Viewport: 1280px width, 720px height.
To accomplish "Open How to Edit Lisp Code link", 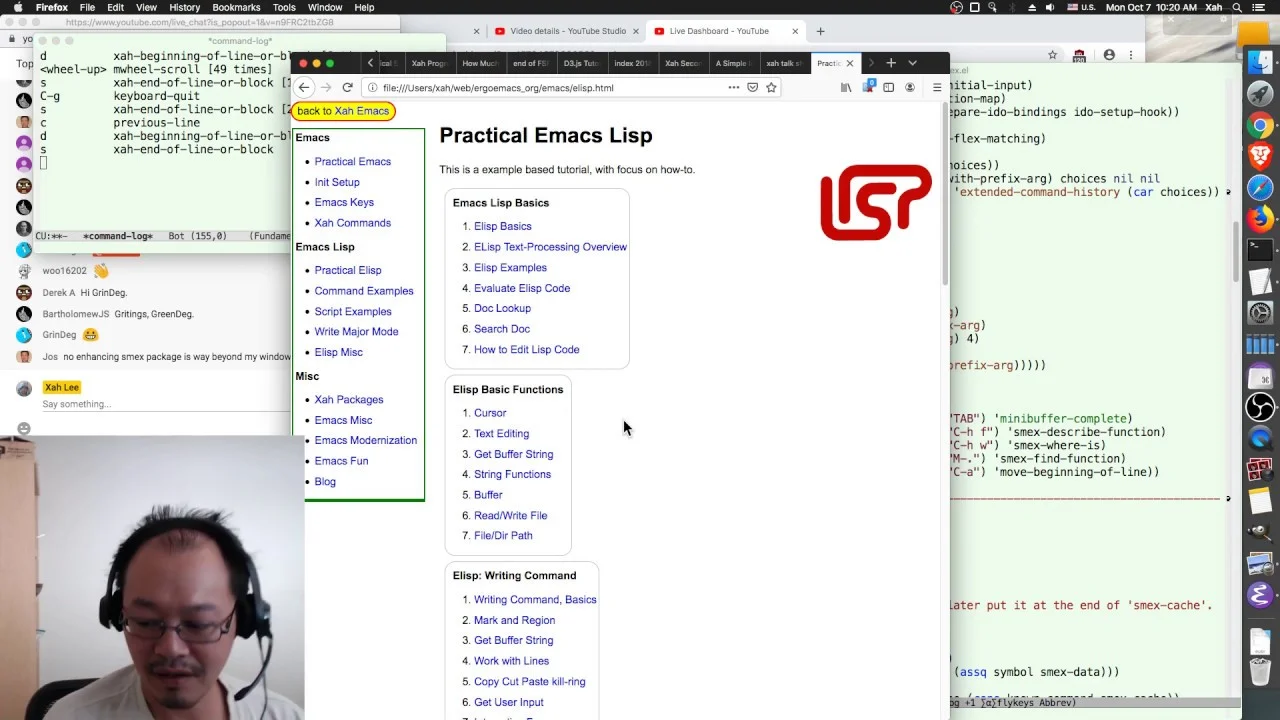I will (x=527, y=350).
